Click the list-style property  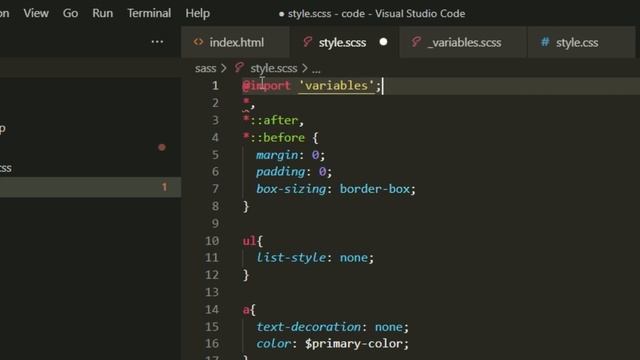point(291,258)
